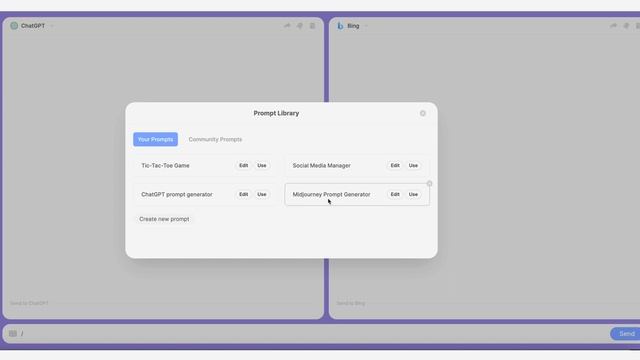
Task: Select the ChatGPT prompt generator title
Action: (177, 194)
